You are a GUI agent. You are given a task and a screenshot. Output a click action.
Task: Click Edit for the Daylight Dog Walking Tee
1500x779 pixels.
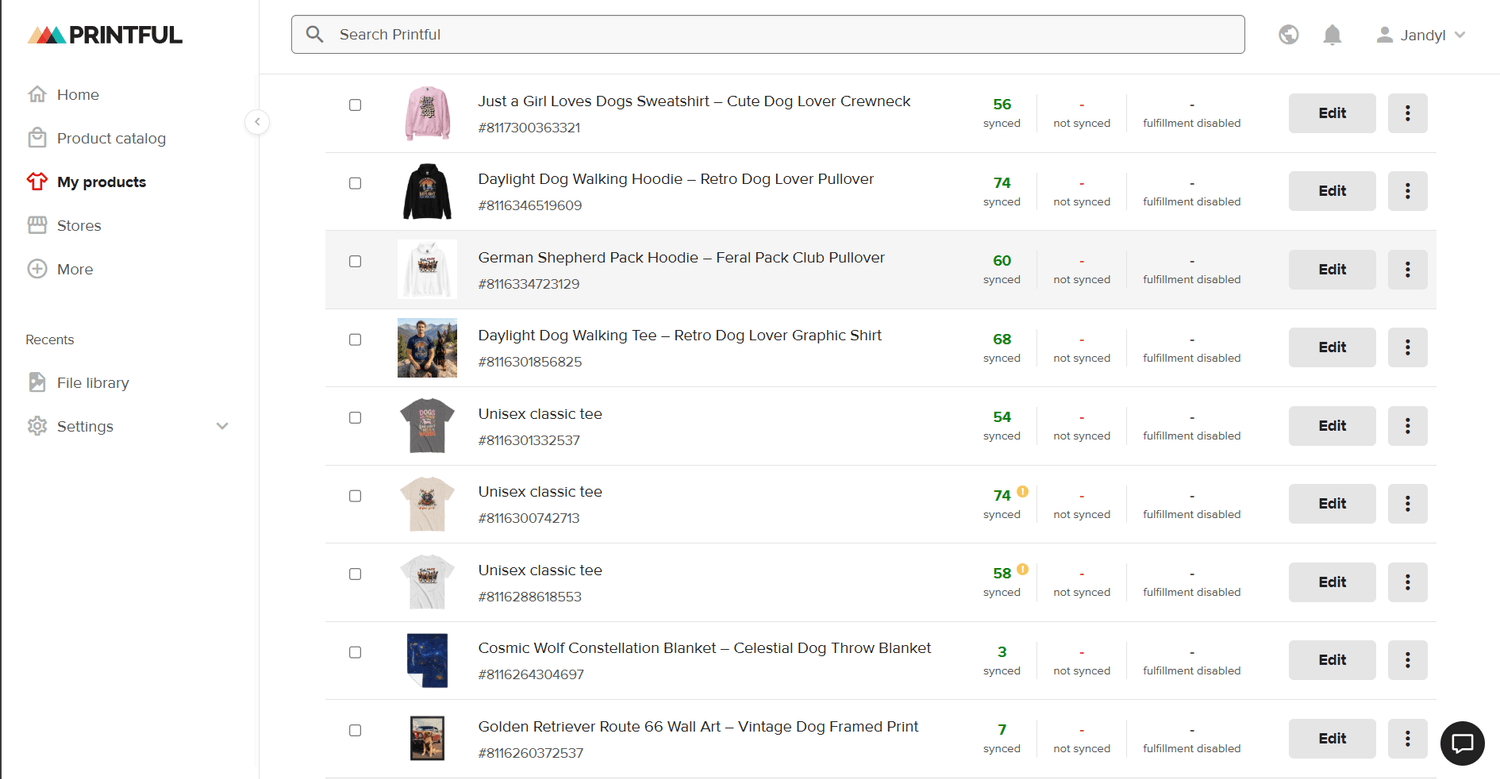[1331, 347]
